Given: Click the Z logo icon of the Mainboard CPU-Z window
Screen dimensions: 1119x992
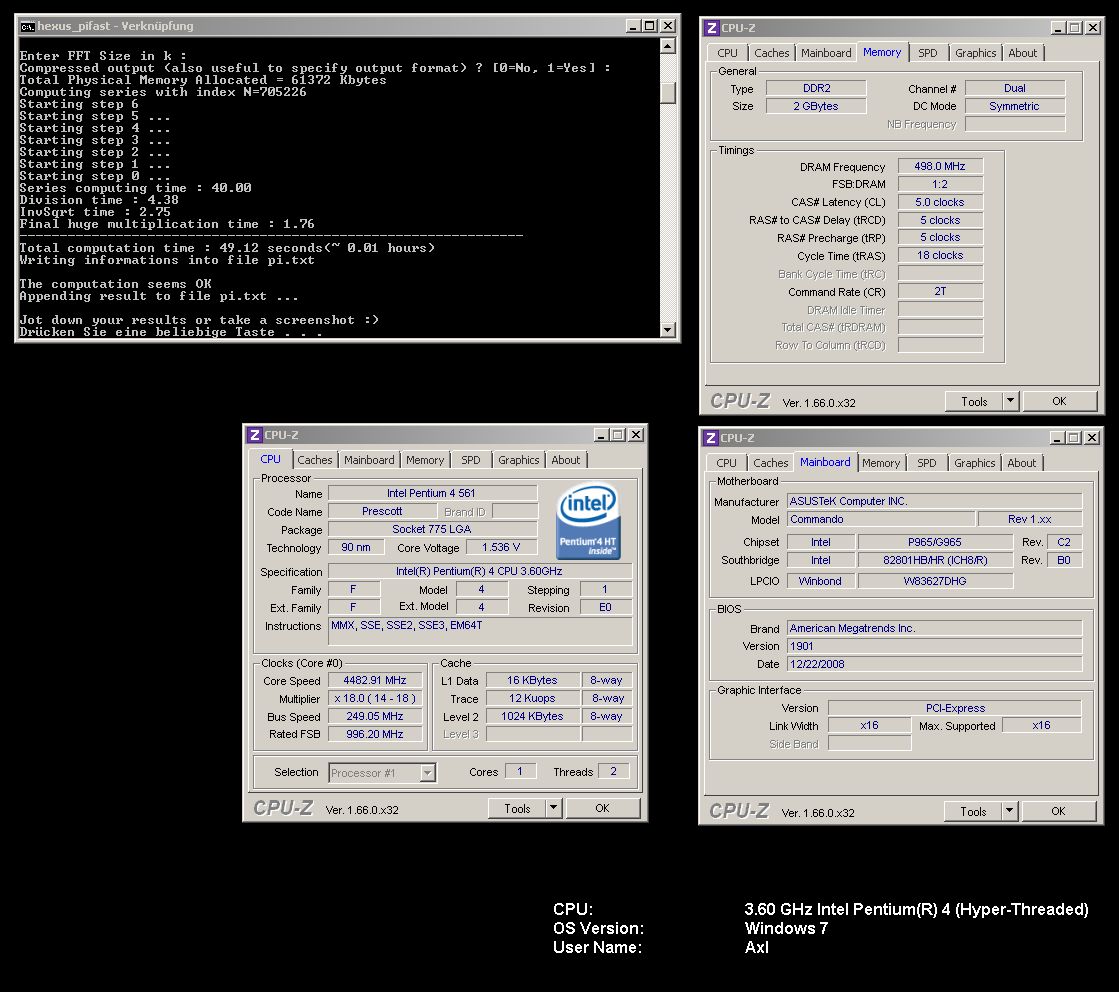Looking at the screenshot, I should coord(711,437).
